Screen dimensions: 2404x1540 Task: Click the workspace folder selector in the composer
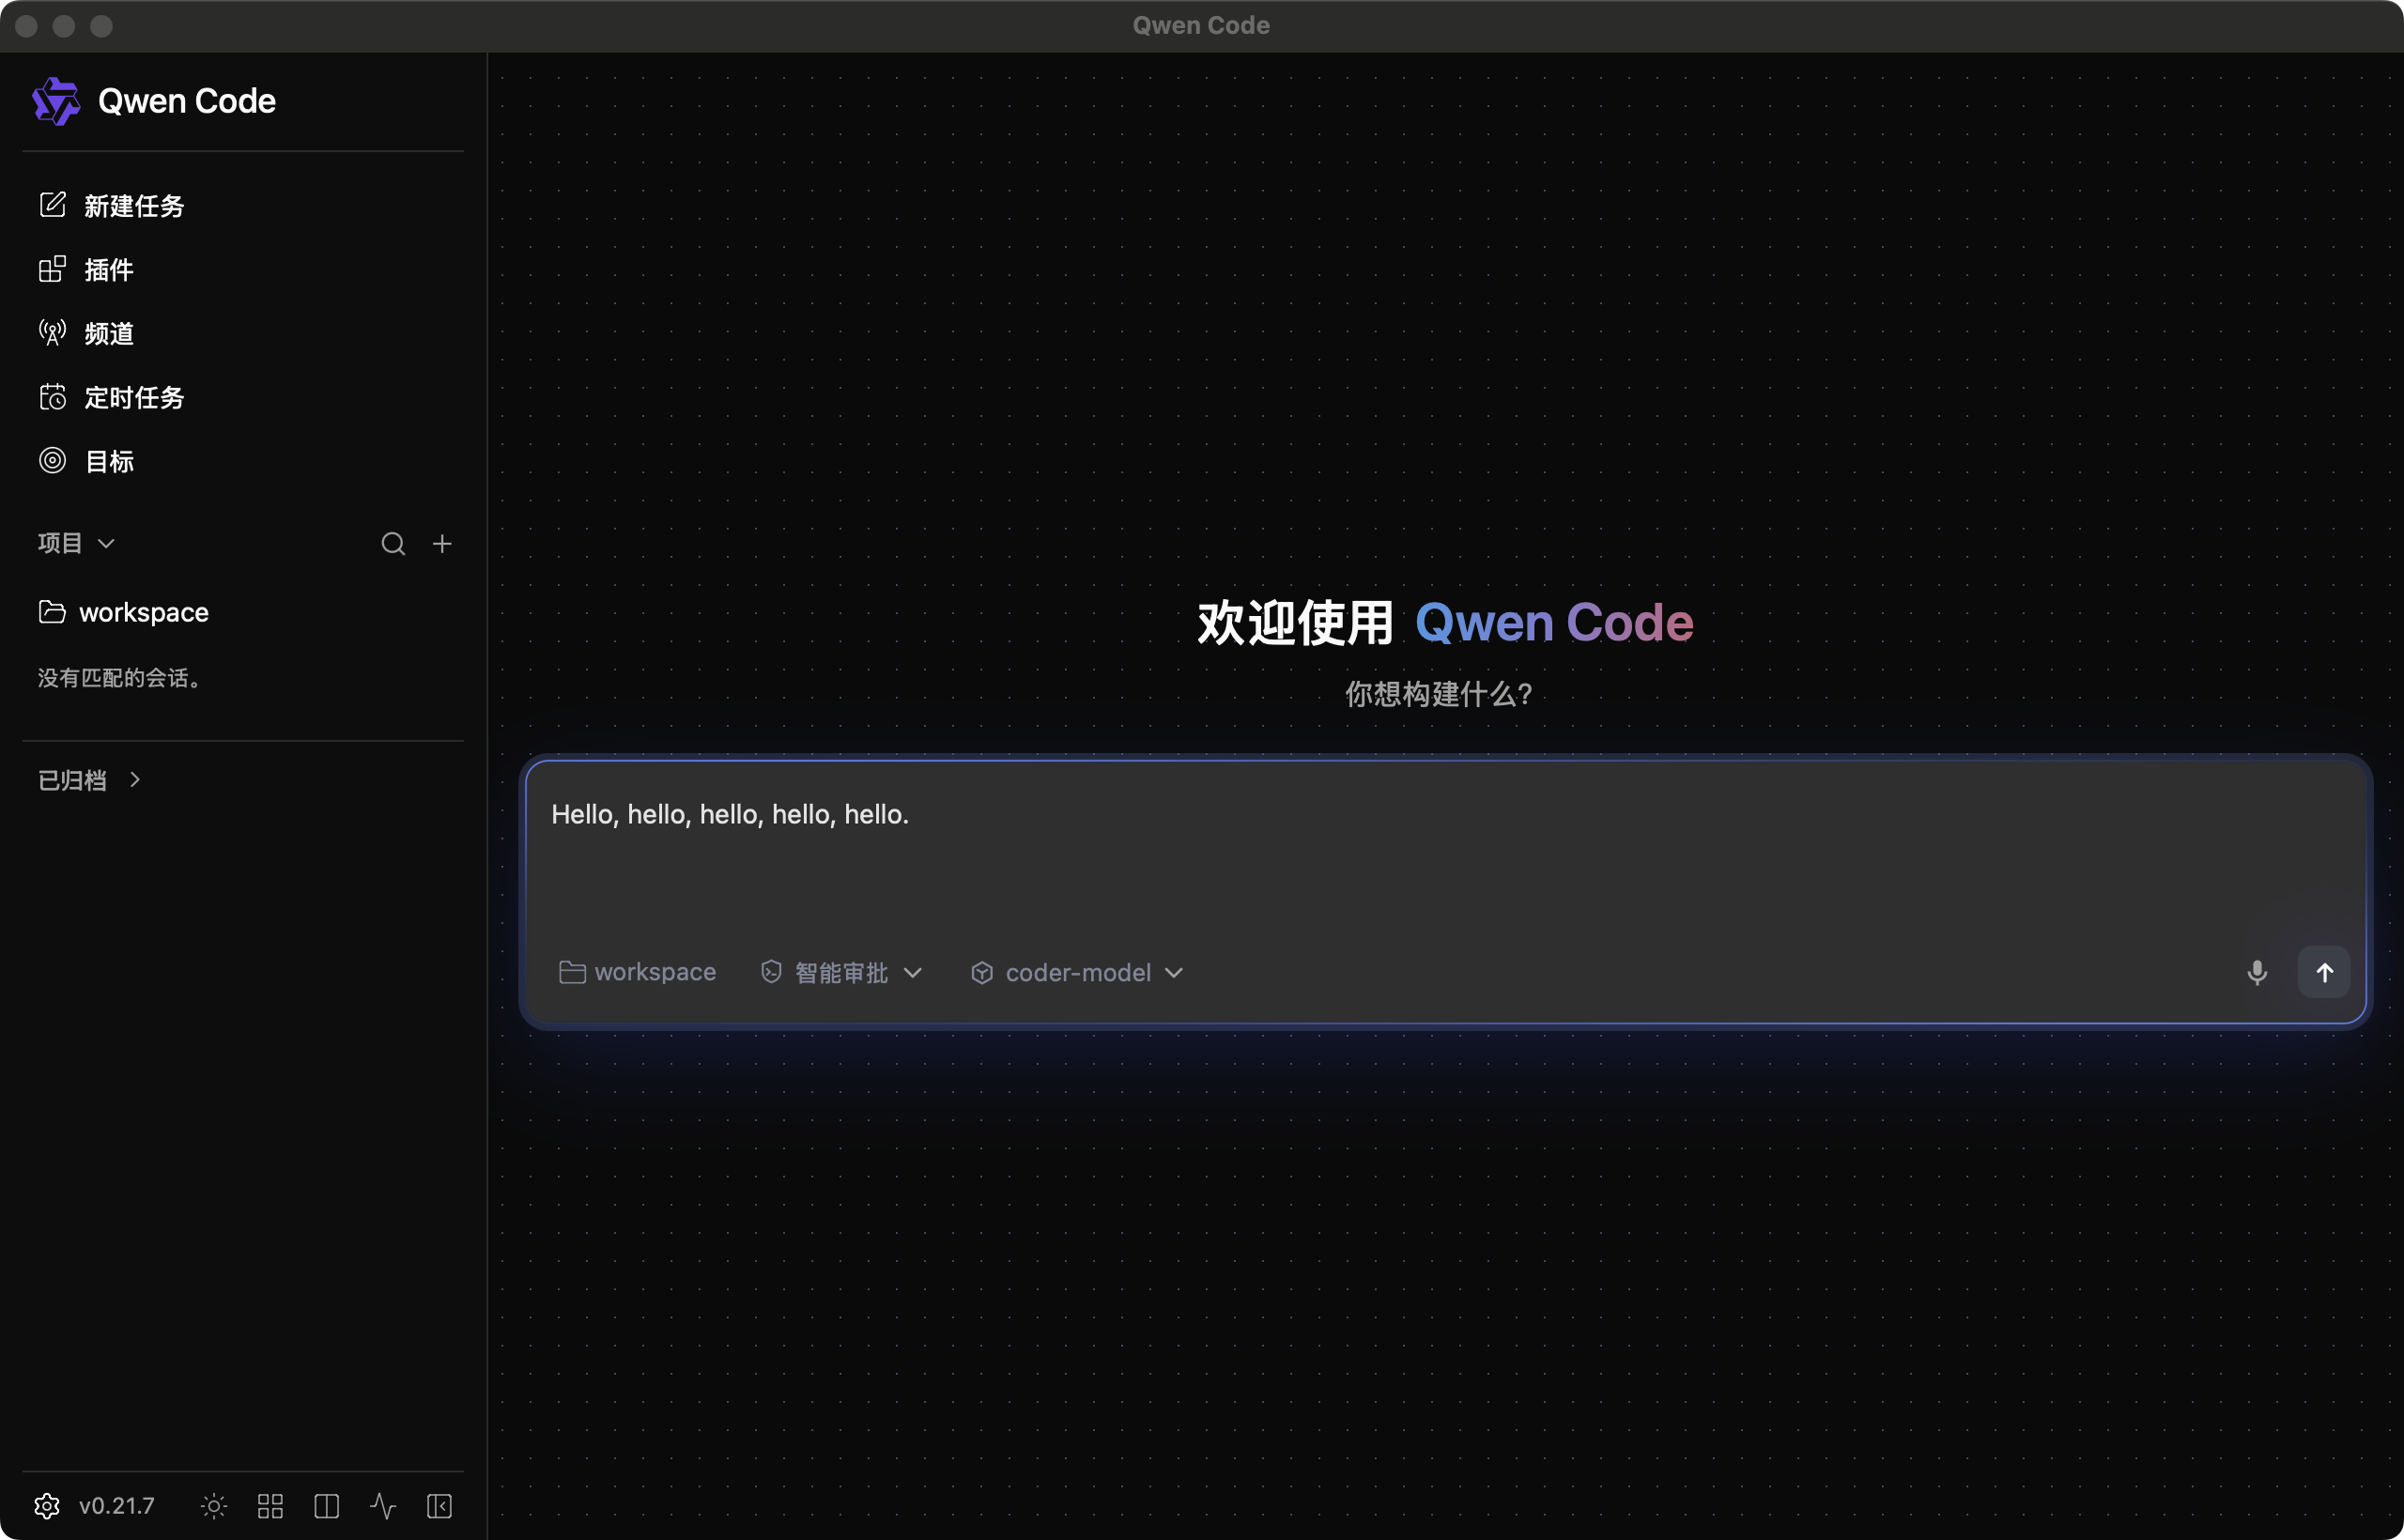(637, 972)
